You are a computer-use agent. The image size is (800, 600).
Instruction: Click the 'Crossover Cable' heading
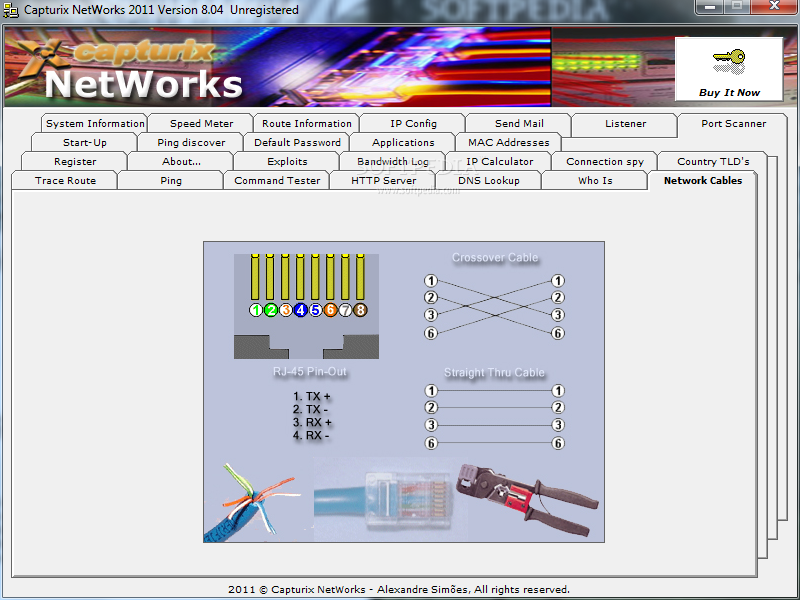[x=495, y=258]
